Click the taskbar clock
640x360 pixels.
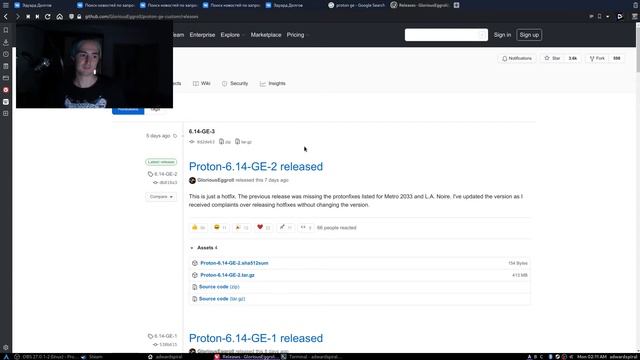click(591, 357)
